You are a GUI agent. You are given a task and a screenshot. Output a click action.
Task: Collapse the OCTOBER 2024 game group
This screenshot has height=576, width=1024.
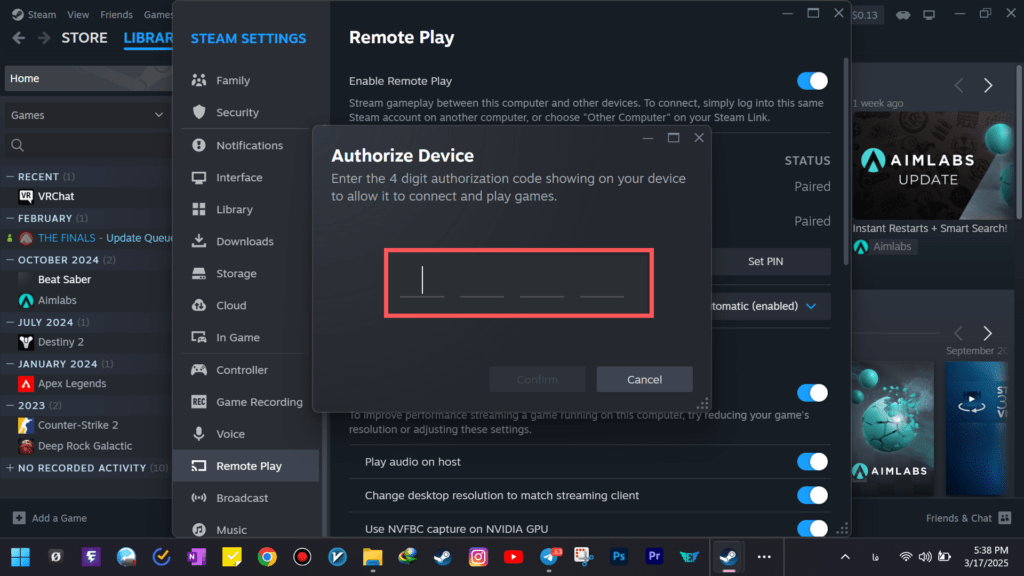10,260
